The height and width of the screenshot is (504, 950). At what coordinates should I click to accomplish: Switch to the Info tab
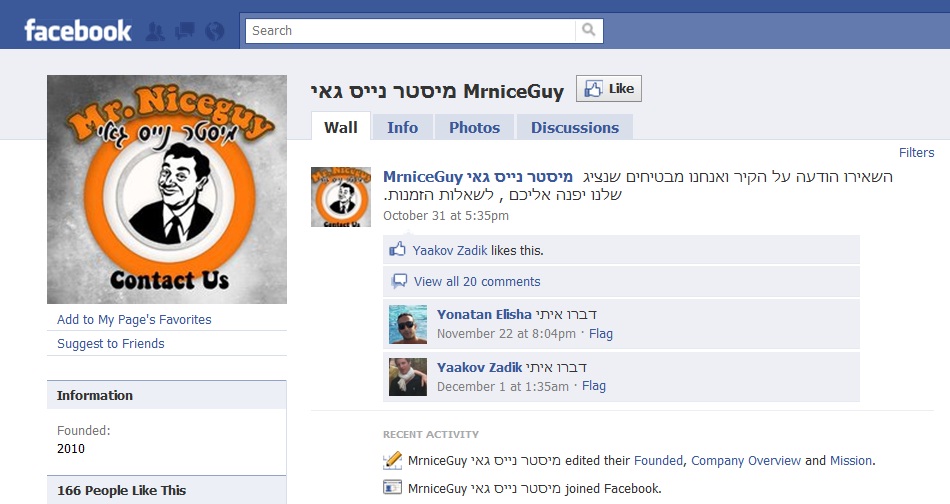(x=402, y=127)
